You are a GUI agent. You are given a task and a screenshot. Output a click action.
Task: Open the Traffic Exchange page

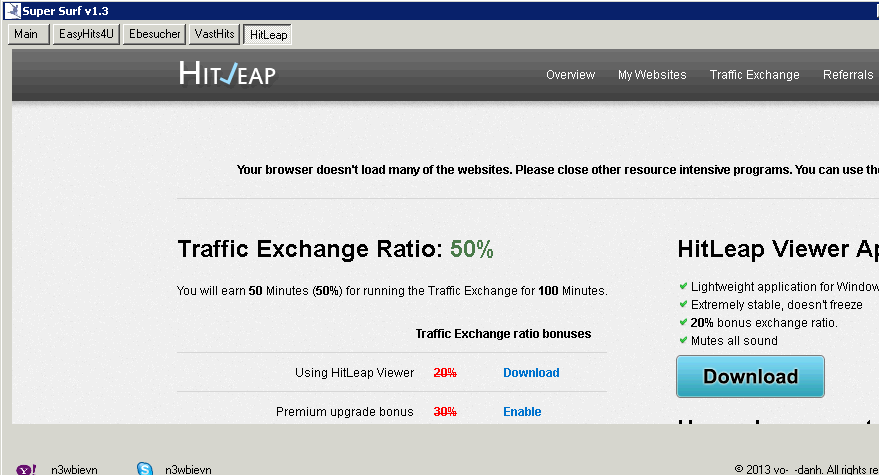click(x=755, y=75)
